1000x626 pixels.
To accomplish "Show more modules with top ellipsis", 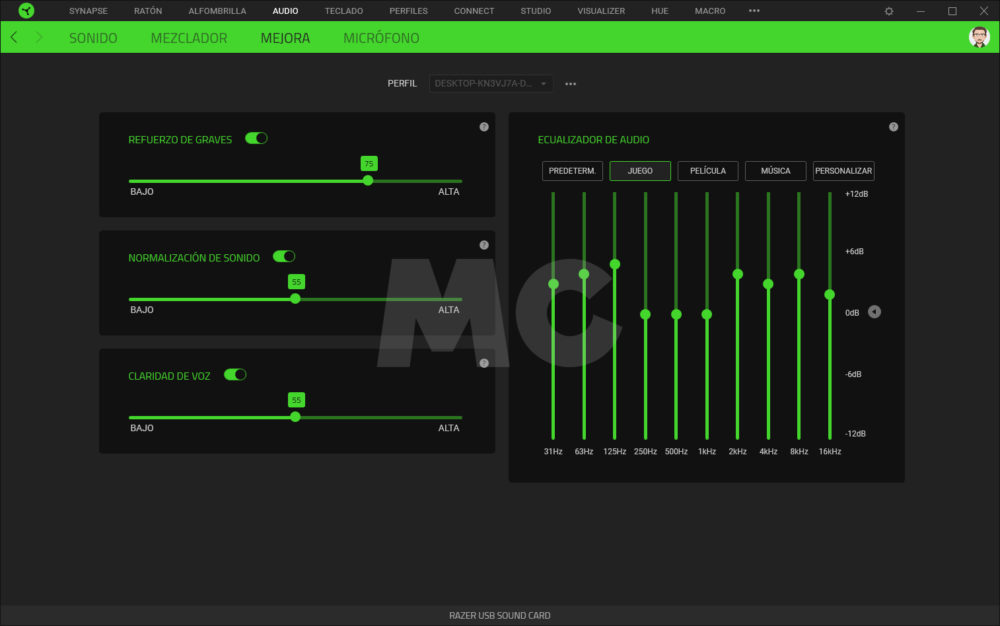I will coord(754,11).
